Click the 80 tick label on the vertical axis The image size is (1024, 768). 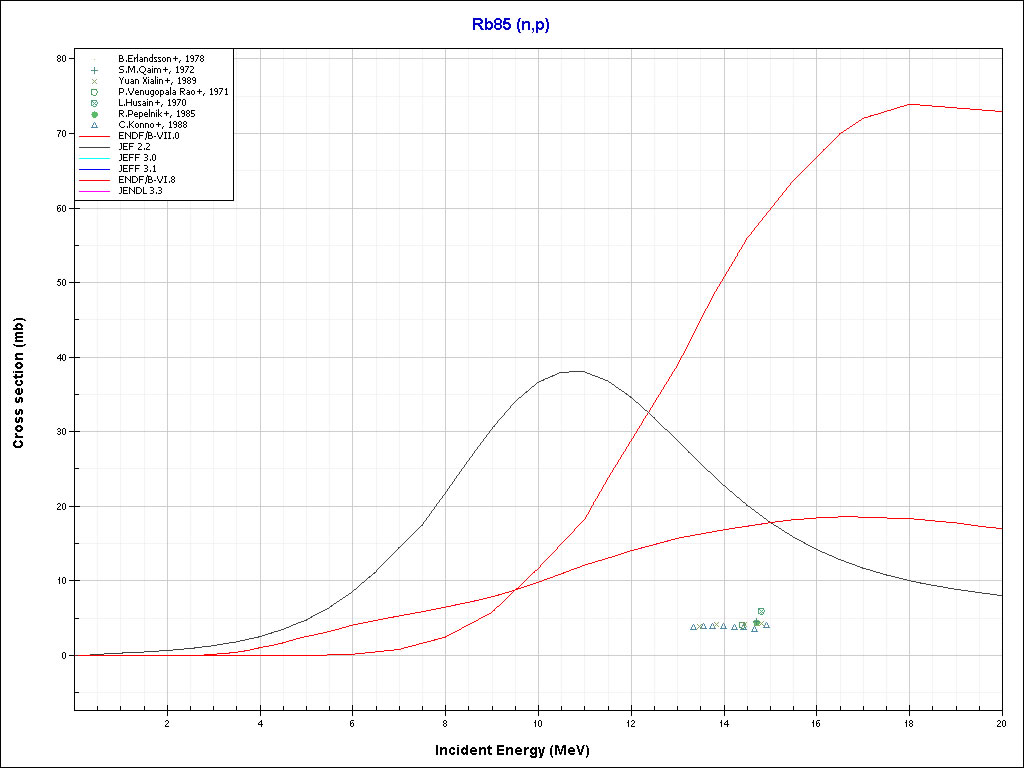pyautogui.click(x=60, y=59)
